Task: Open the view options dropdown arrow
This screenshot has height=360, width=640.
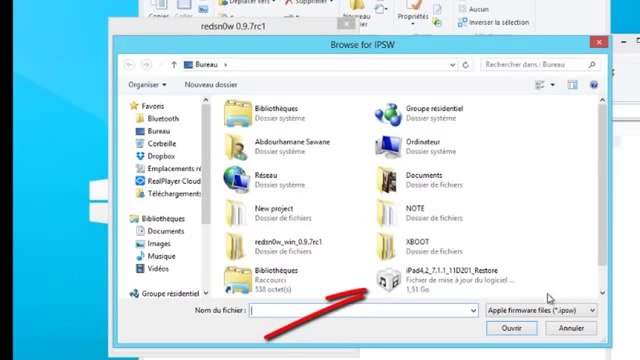Action: [x=552, y=85]
